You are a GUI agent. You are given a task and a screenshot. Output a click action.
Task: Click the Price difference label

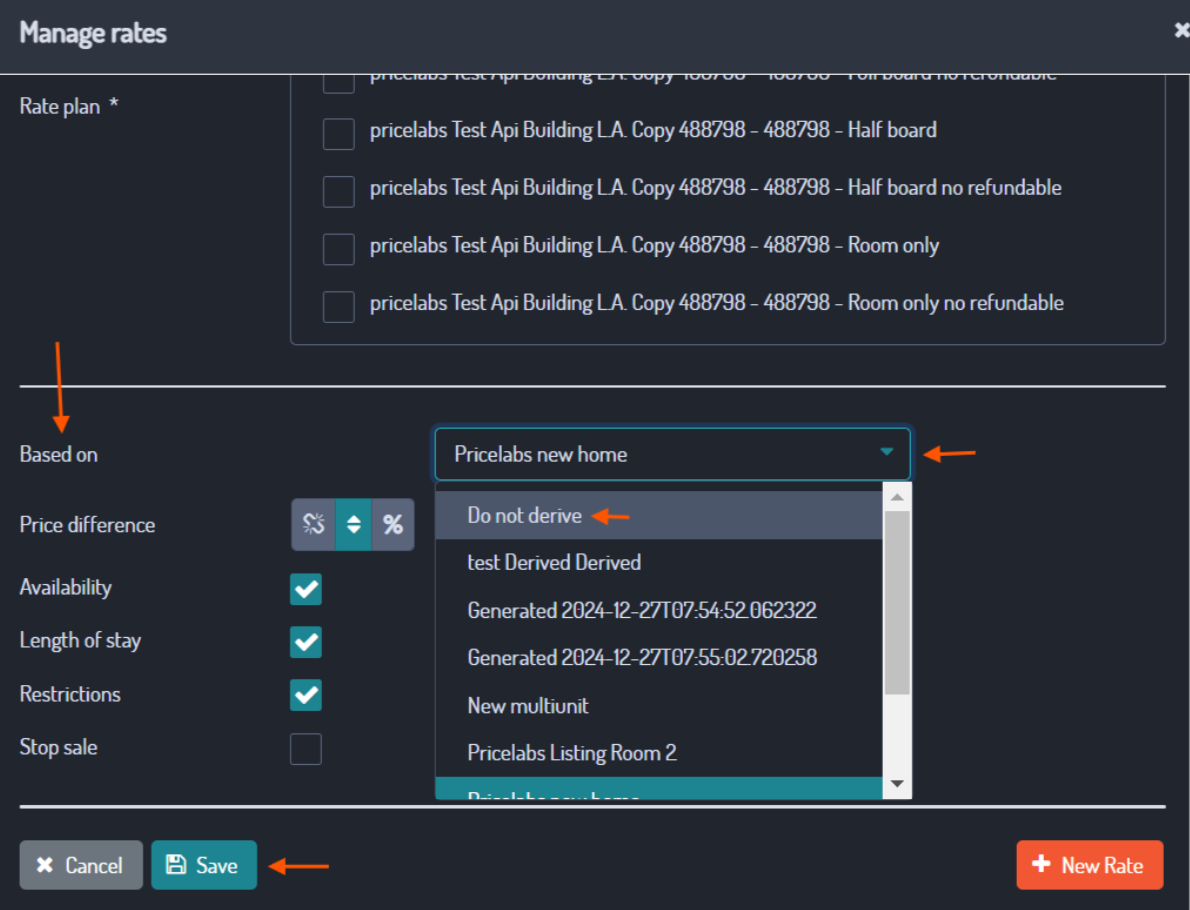87,525
